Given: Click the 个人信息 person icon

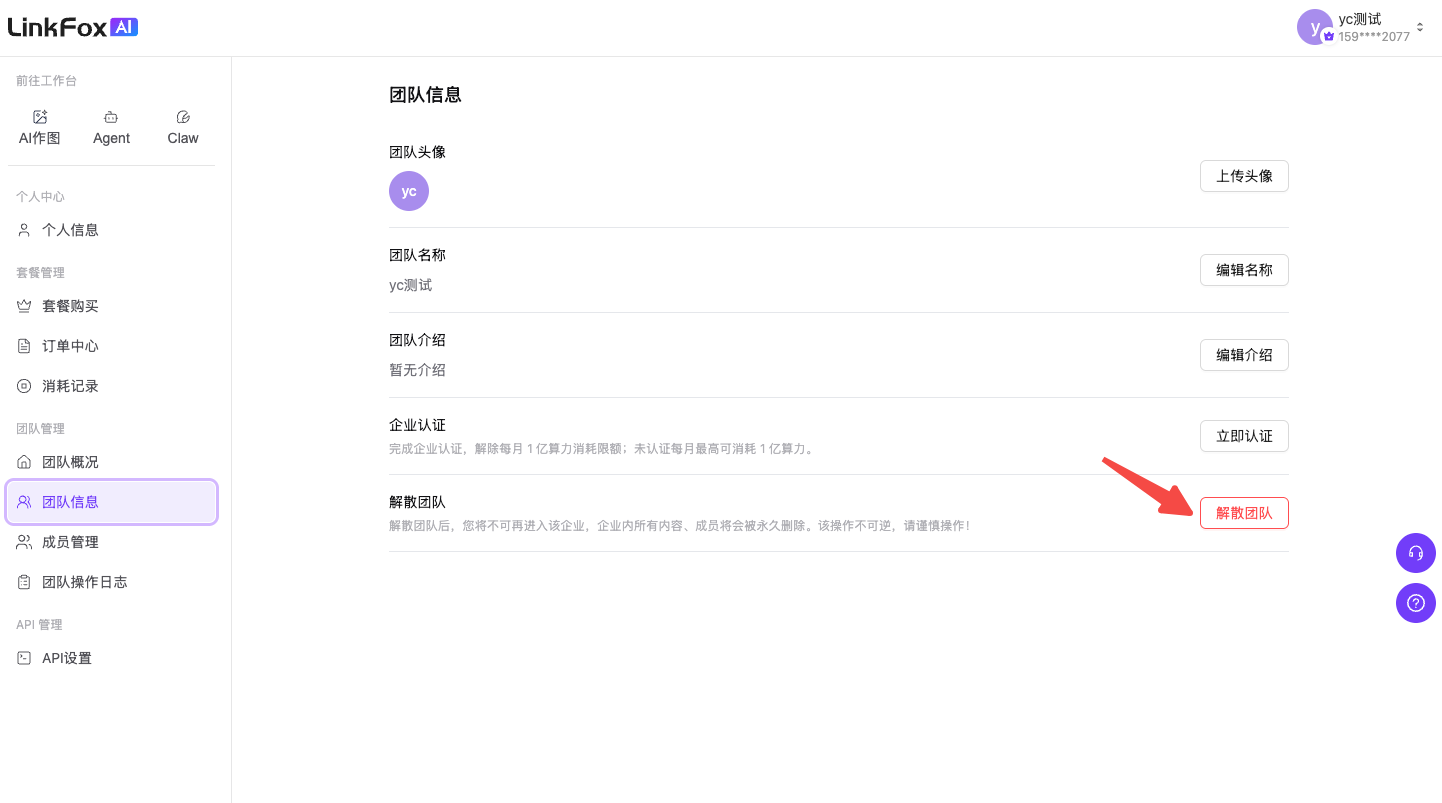Looking at the screenshot, I should [25, 230].
